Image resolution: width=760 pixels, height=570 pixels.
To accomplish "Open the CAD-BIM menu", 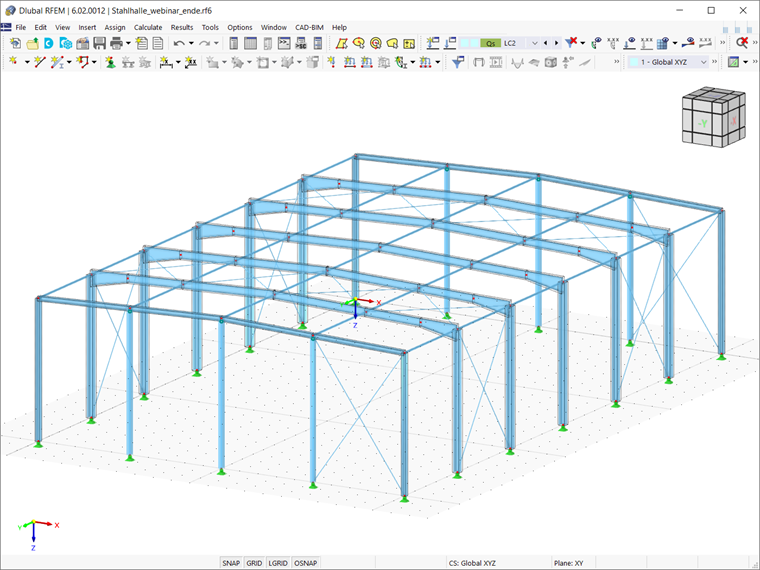I will point(309,28).
